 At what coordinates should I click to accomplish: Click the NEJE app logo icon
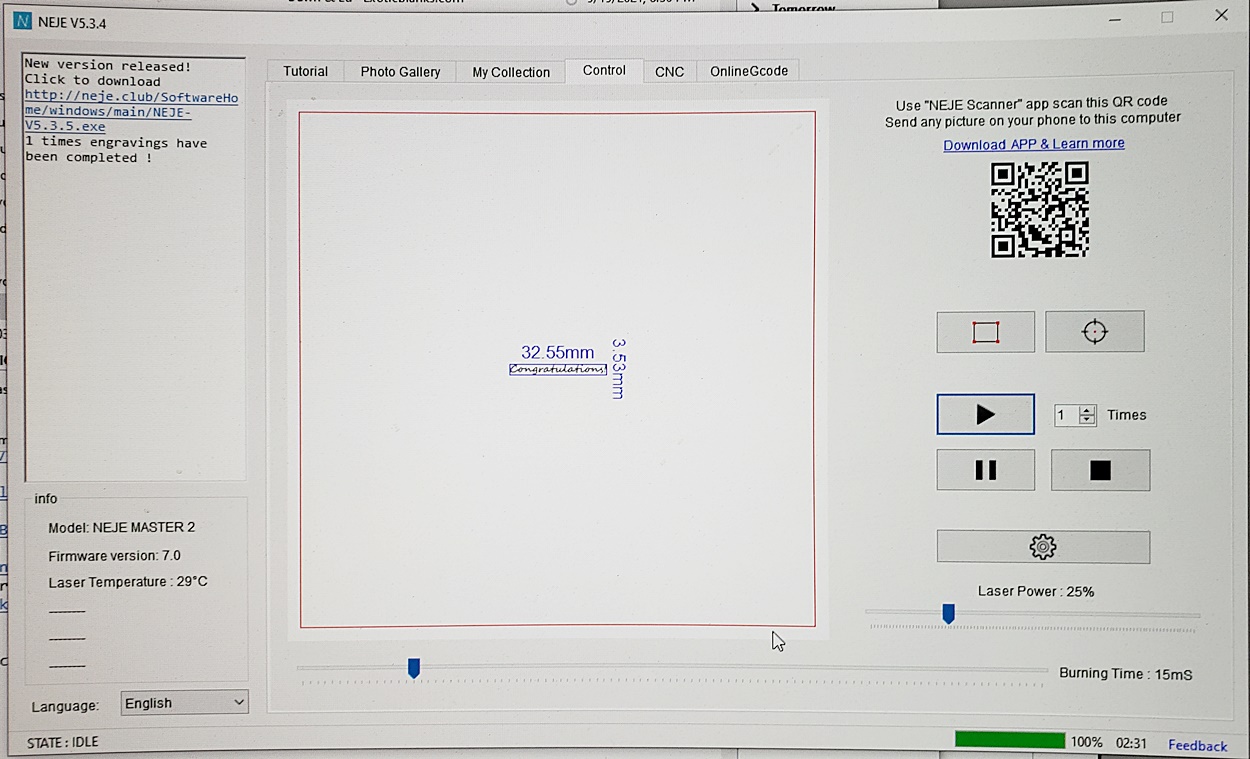tap(24, 21)
